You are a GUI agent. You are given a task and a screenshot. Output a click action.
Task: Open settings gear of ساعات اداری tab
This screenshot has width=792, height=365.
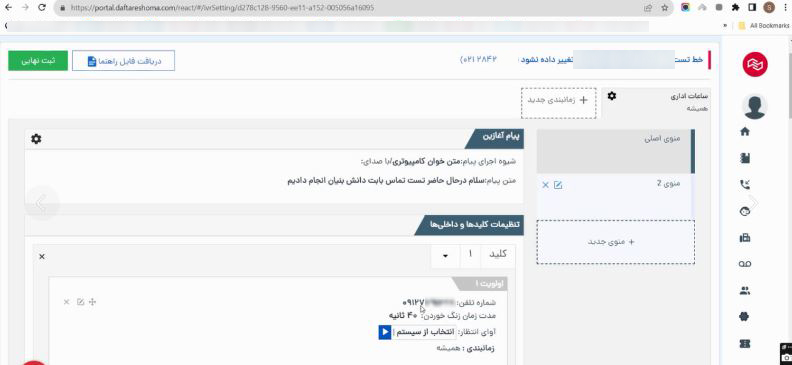612,95
